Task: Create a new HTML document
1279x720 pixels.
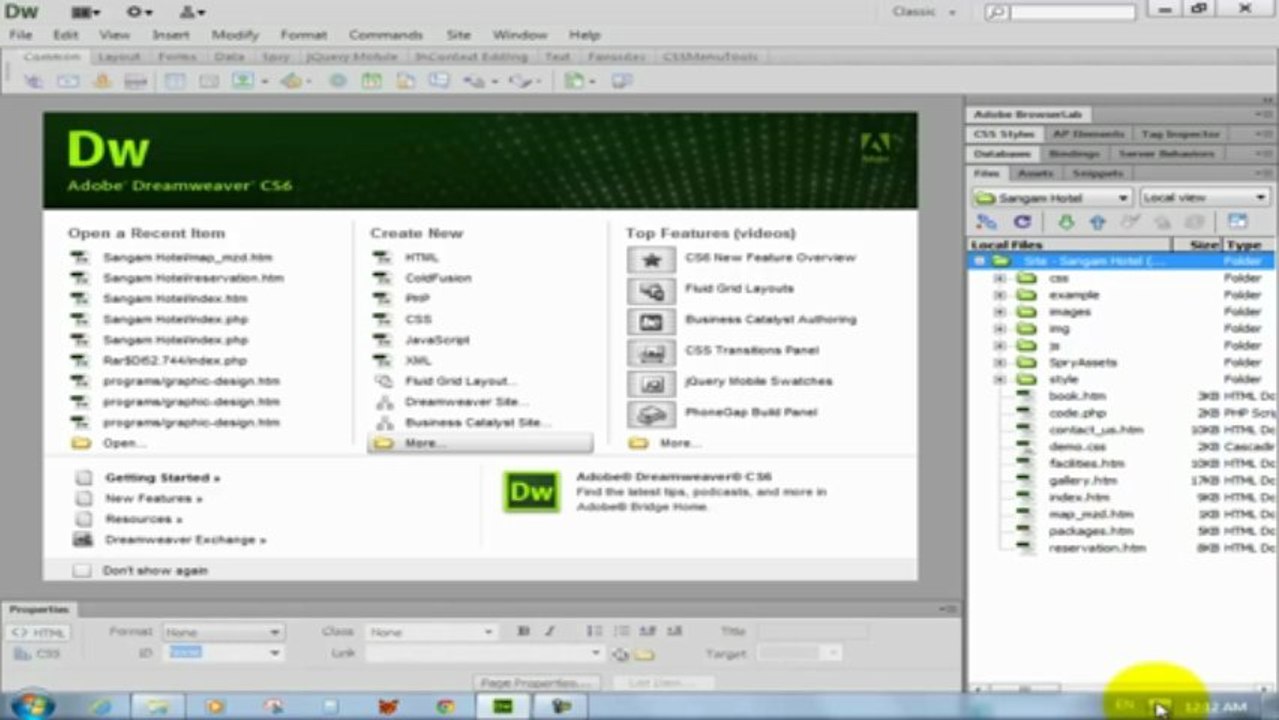Action: click(x=421, y=258)
